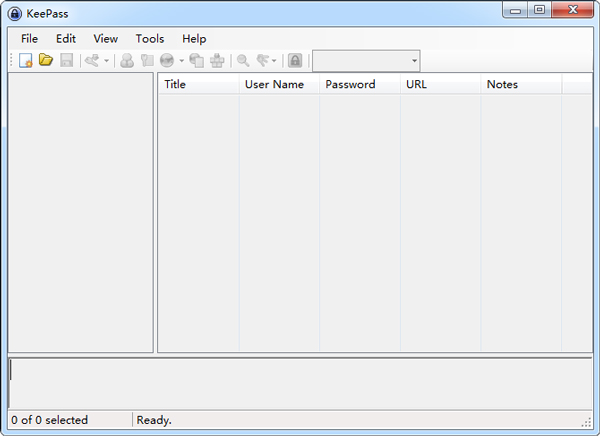The height and width of the screenshot is (436, 600).
Task: Click the Save database floppy icon
Action: point(66,61)
